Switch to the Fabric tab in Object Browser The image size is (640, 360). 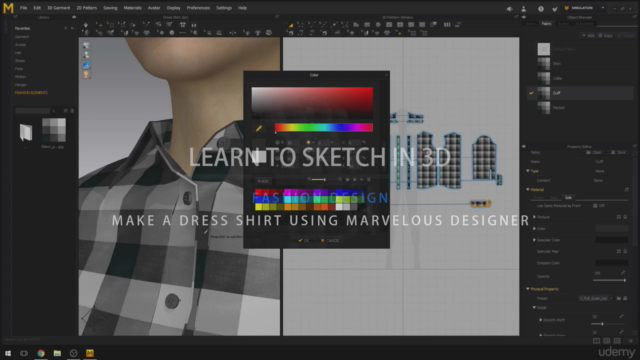coord(546,24)
